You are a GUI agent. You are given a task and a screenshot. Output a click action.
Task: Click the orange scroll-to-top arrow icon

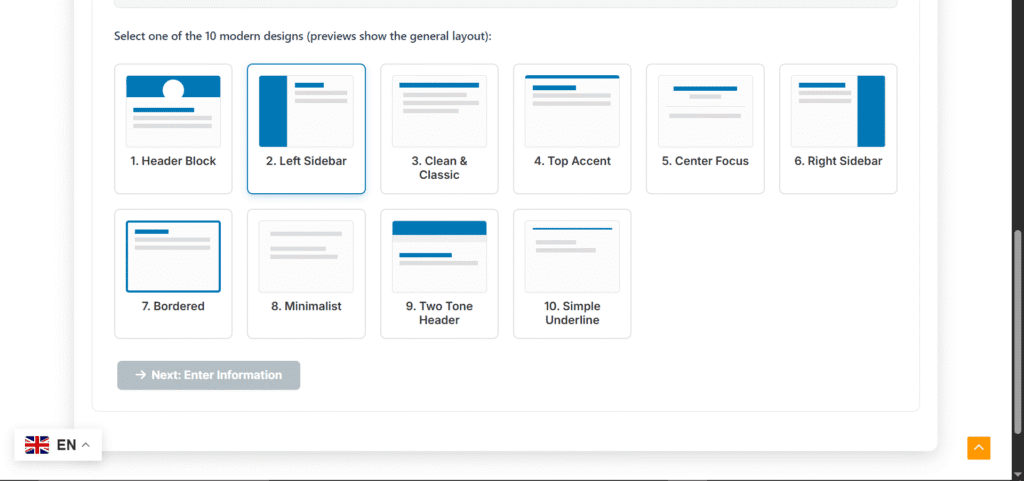(978, 448)
